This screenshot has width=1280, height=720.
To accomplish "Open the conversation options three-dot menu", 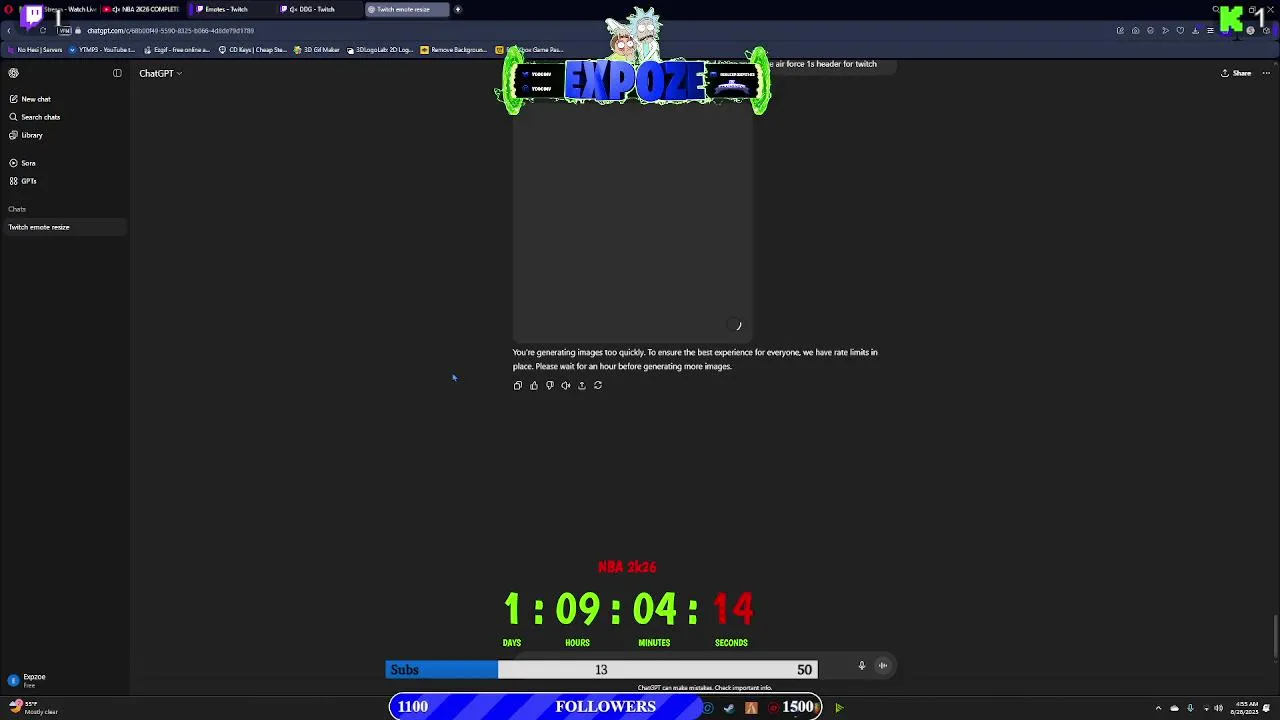I will pos(1266,73).
